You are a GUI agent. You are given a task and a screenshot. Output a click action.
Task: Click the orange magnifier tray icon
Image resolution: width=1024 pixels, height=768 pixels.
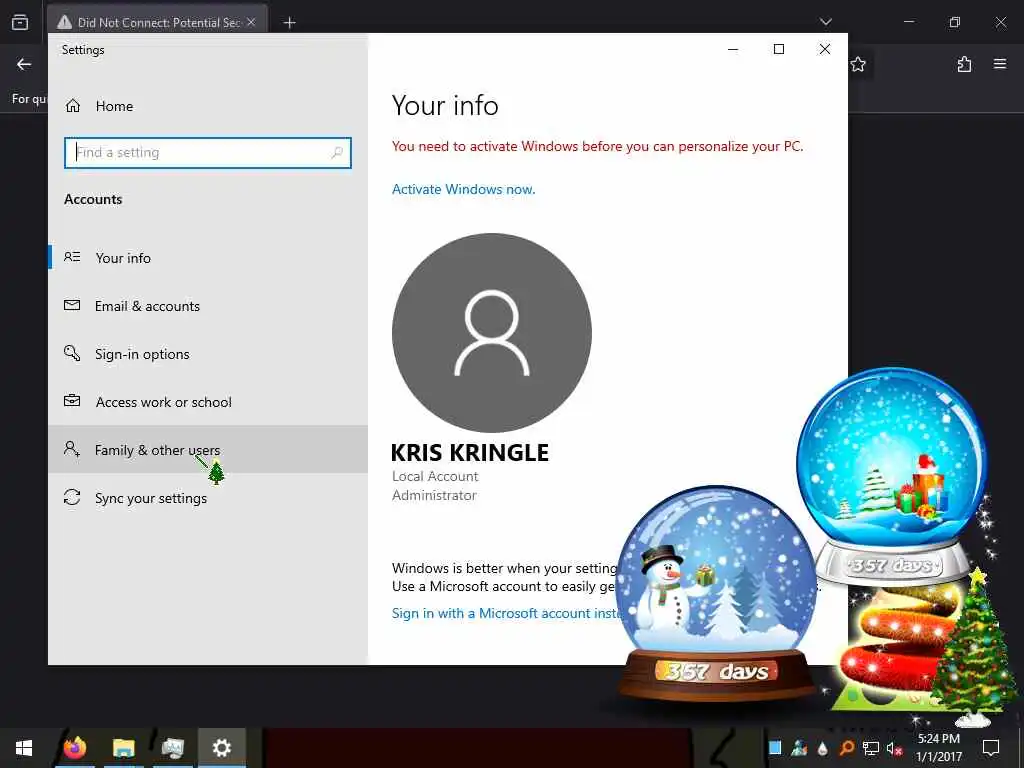846,748
